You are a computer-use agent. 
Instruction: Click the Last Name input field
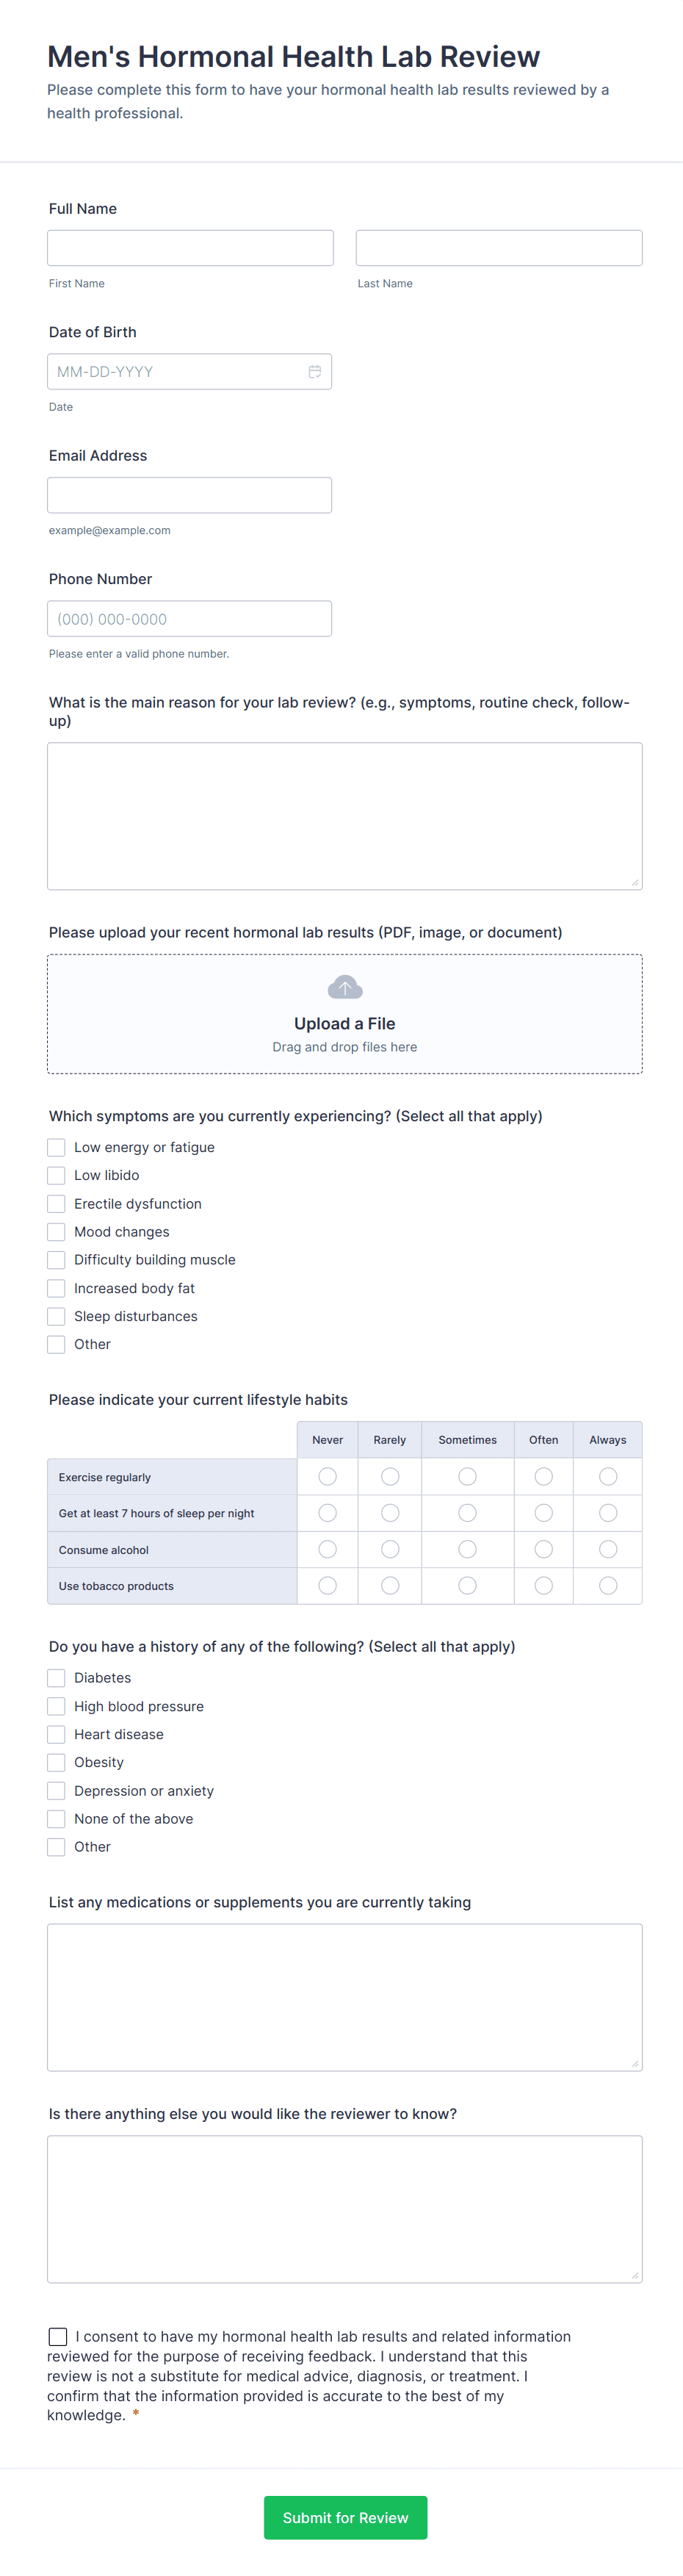tap(498, 247)
